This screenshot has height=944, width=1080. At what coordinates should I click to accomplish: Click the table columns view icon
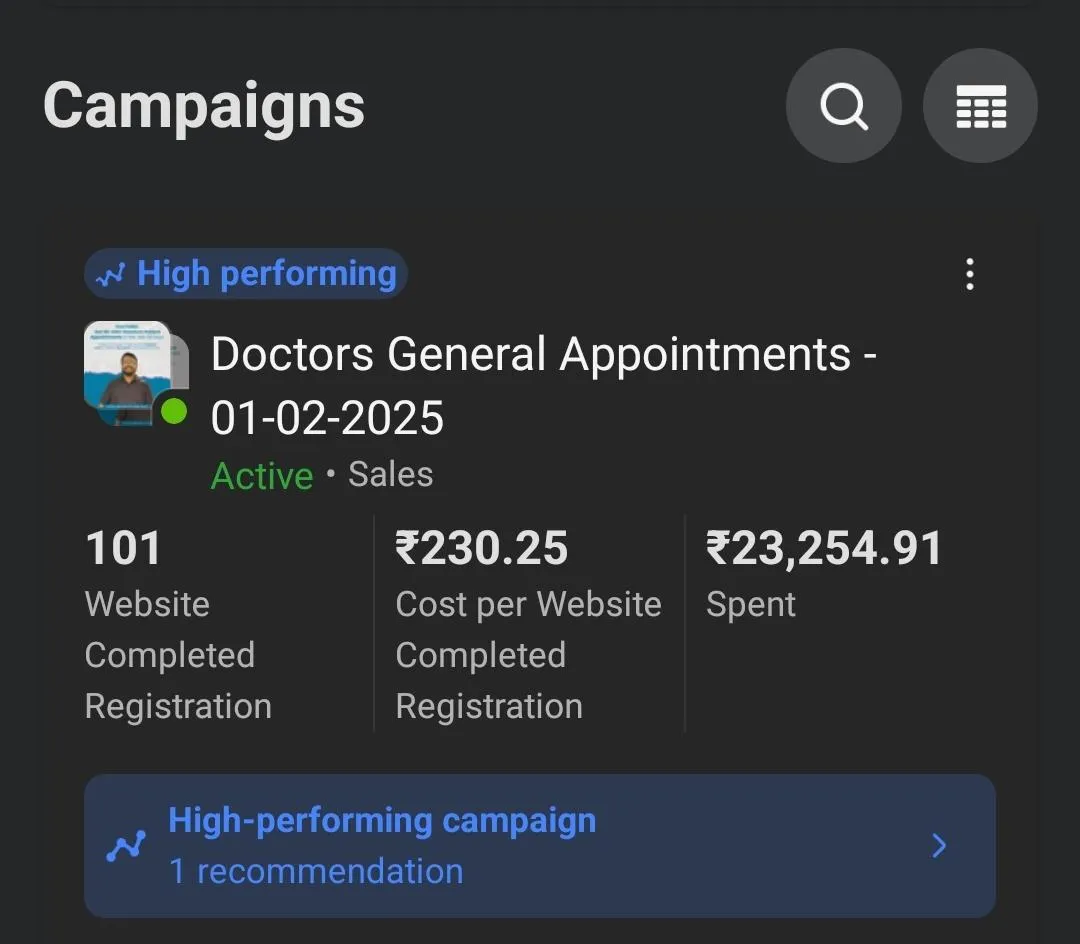(x=980, y=106)
